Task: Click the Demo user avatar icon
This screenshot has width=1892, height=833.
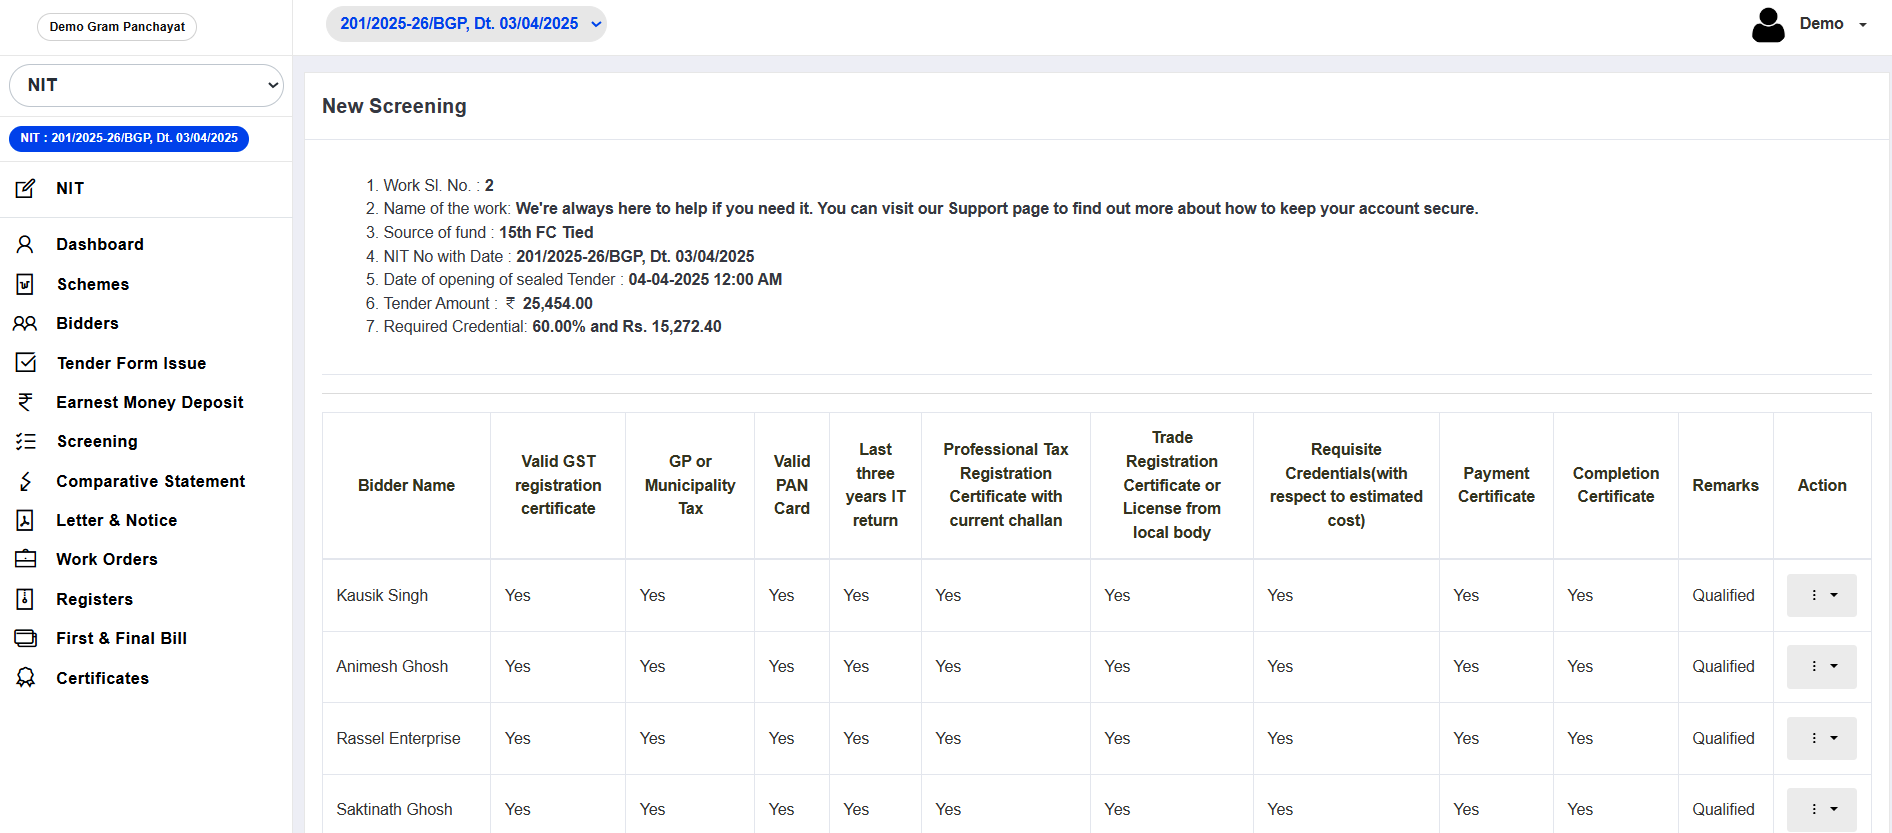Action: [x=1767, y=25]
